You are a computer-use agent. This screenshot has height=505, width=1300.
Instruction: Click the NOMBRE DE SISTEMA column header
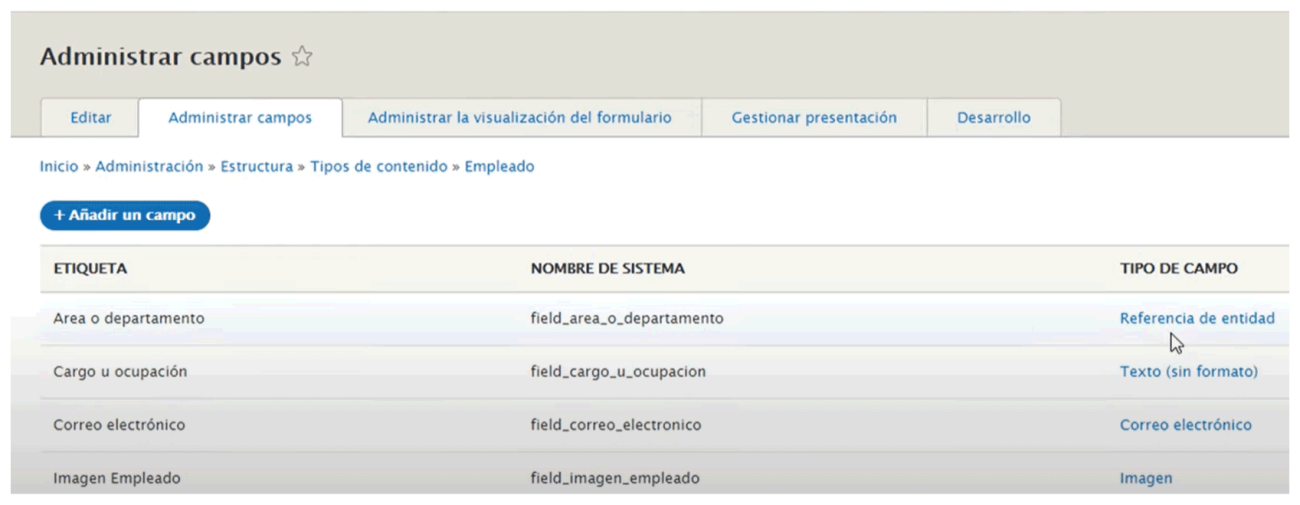point(607,269)
